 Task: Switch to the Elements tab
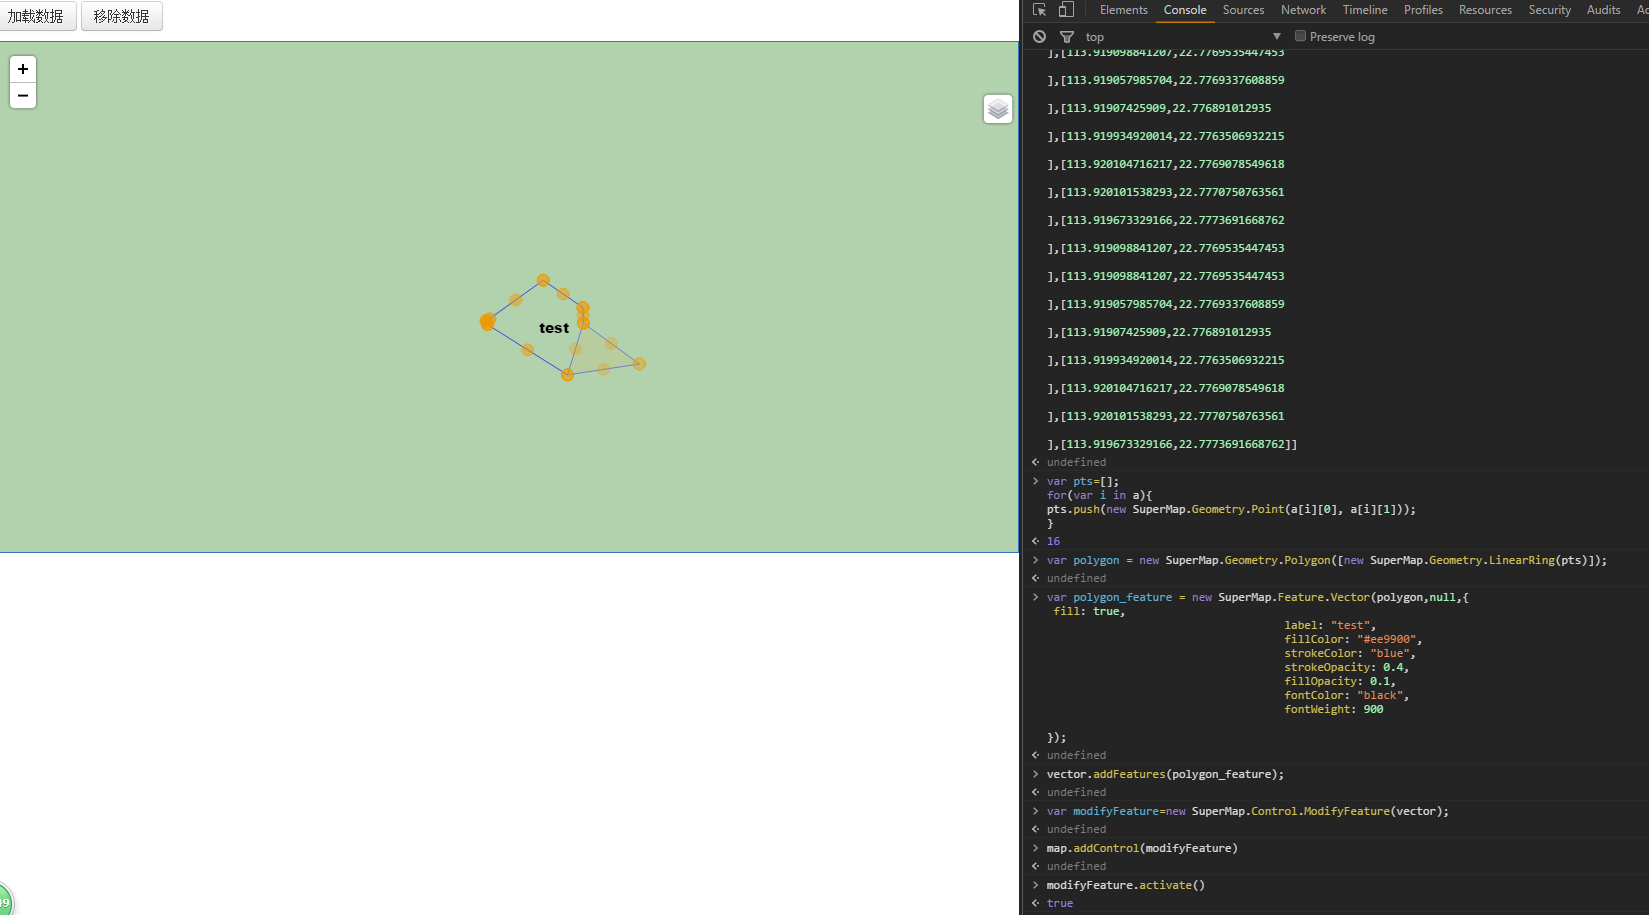click(1123, 10)
